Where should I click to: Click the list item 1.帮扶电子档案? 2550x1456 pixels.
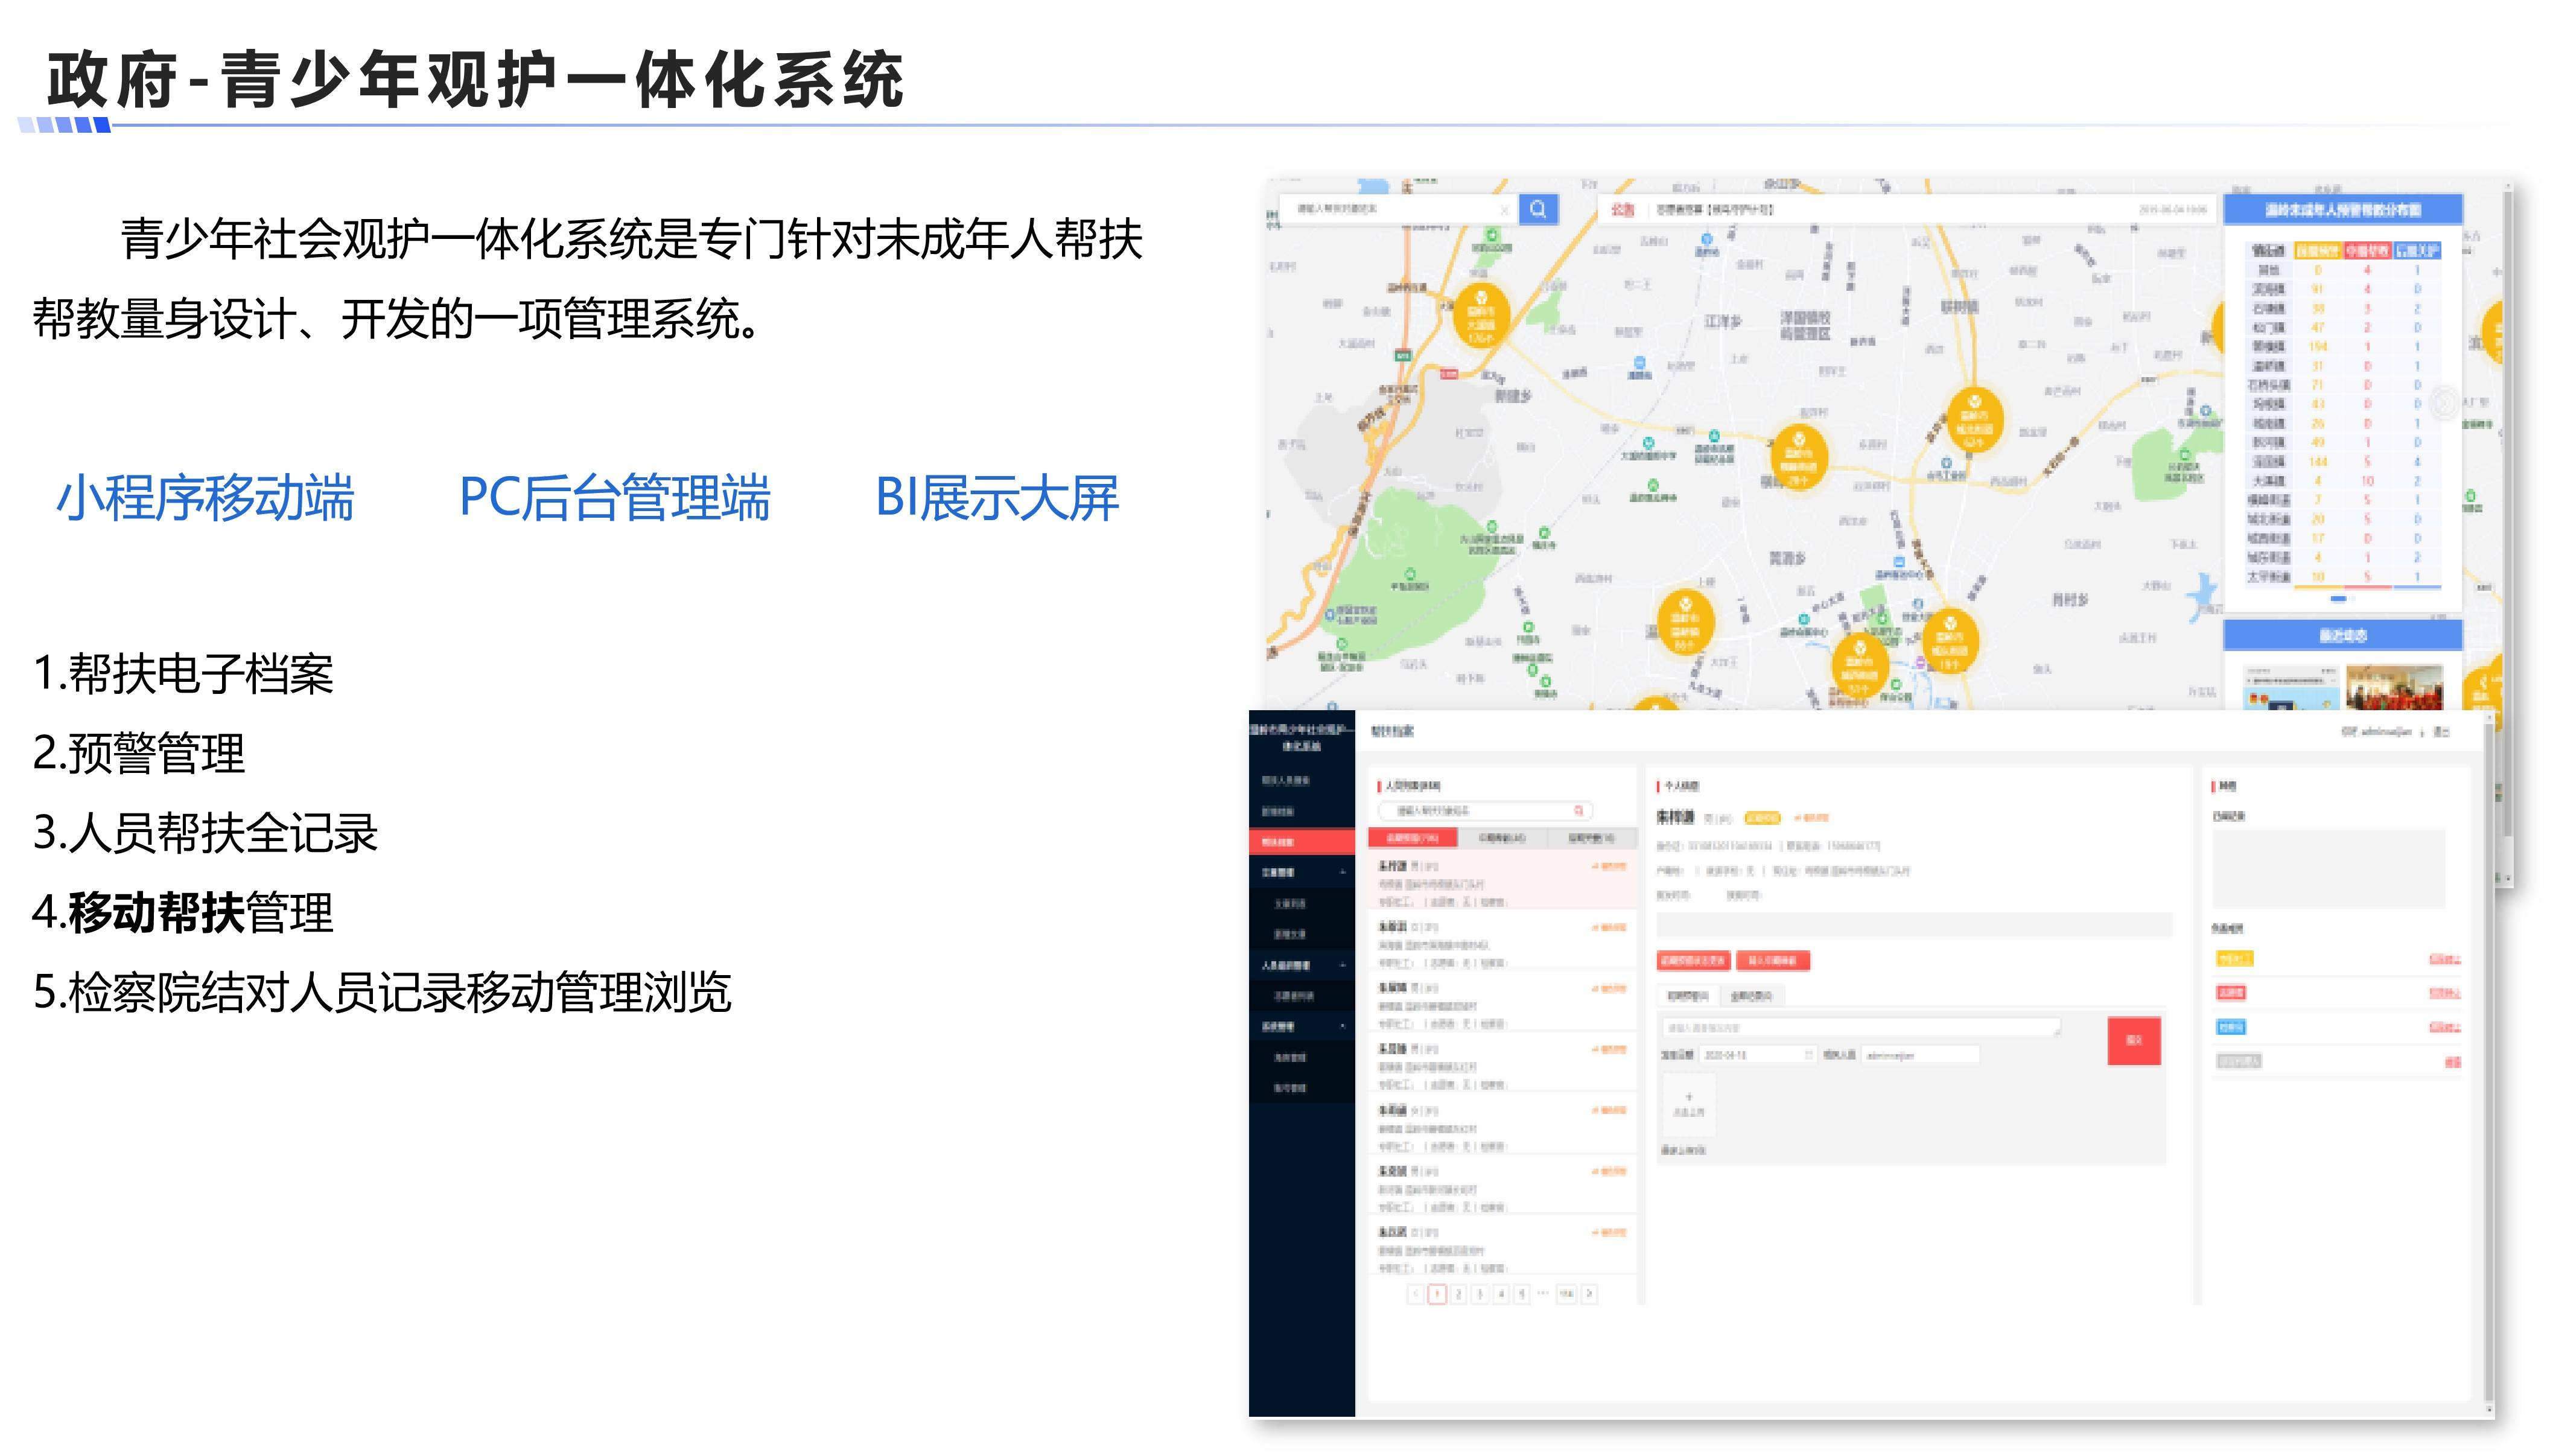coord(183,673)
